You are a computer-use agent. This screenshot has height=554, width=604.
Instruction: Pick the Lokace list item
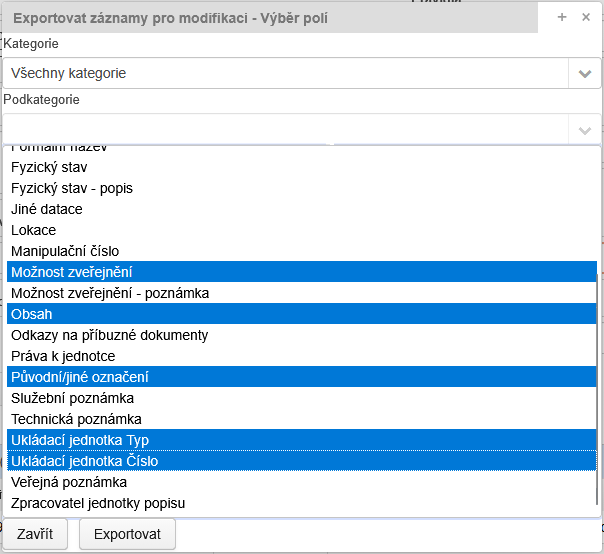tap(33, 230)
